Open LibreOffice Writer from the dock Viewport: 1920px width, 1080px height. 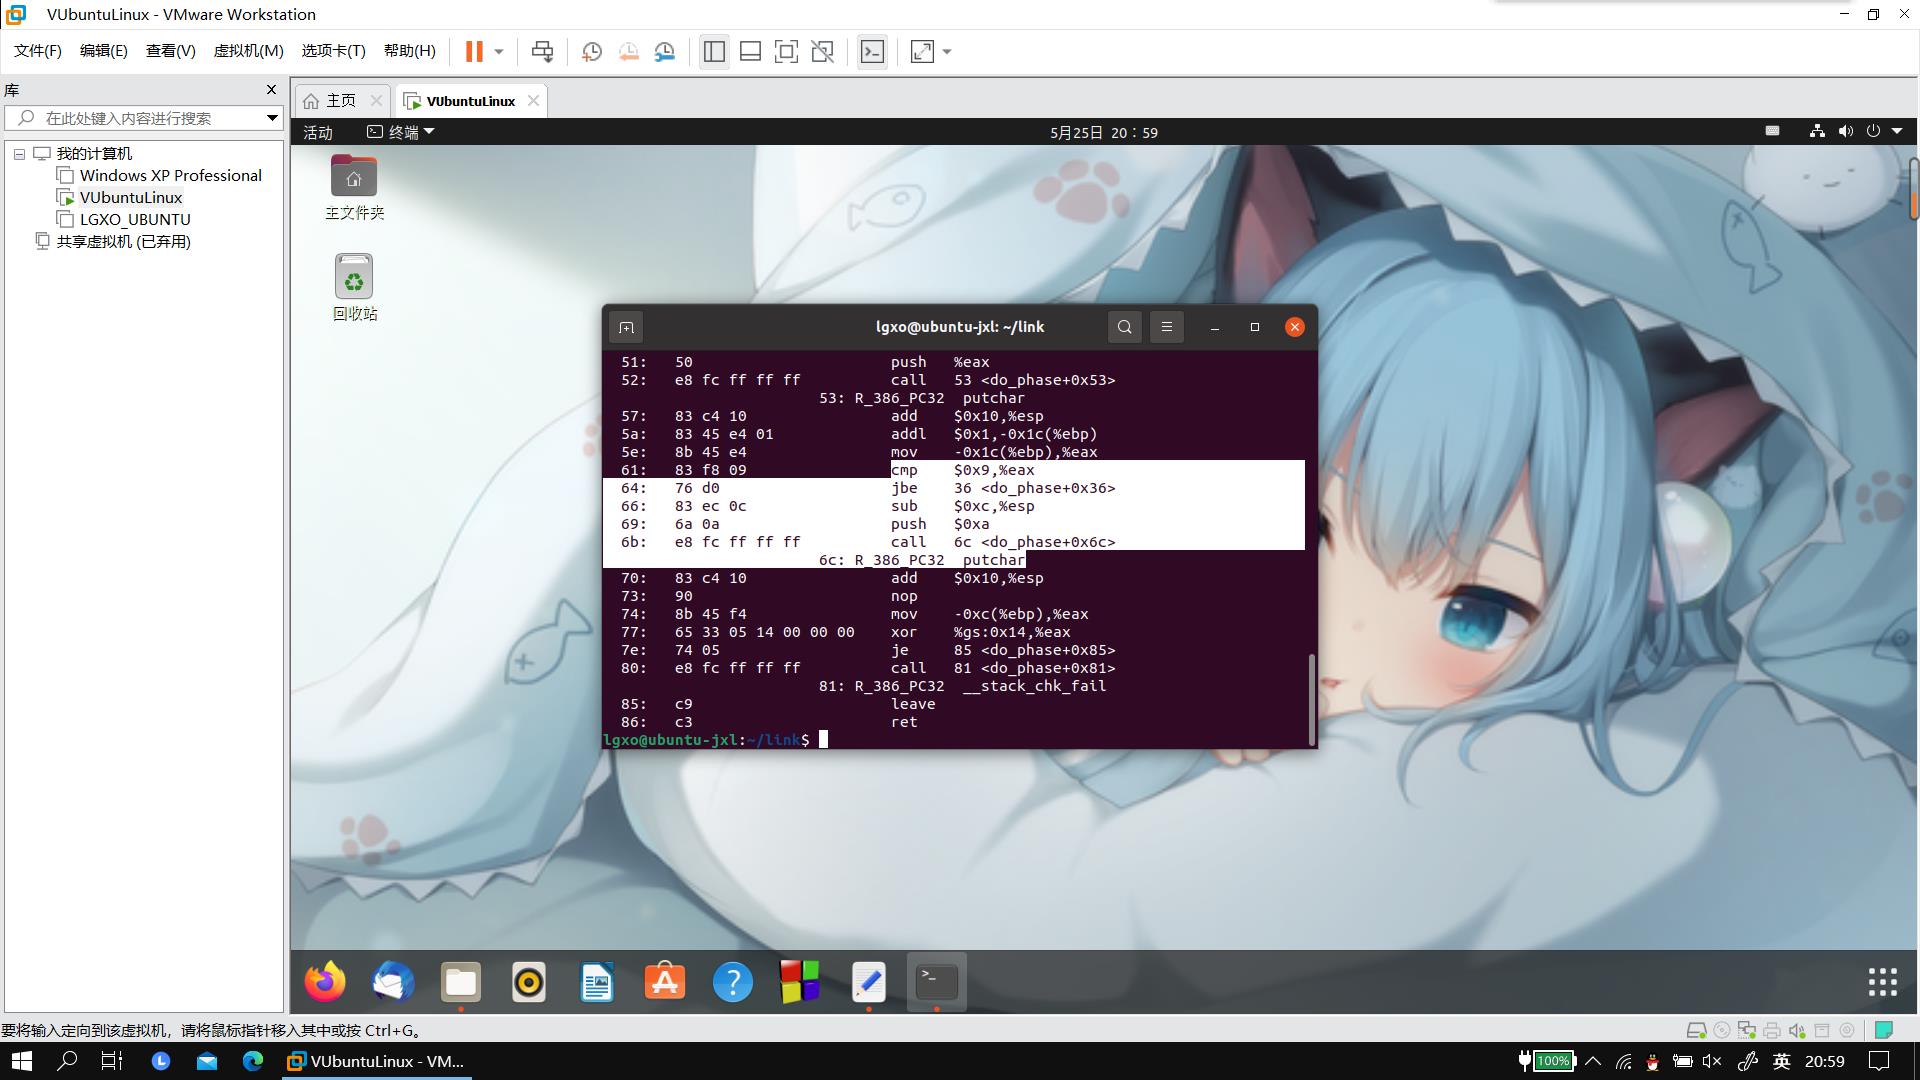coord(597,982)
